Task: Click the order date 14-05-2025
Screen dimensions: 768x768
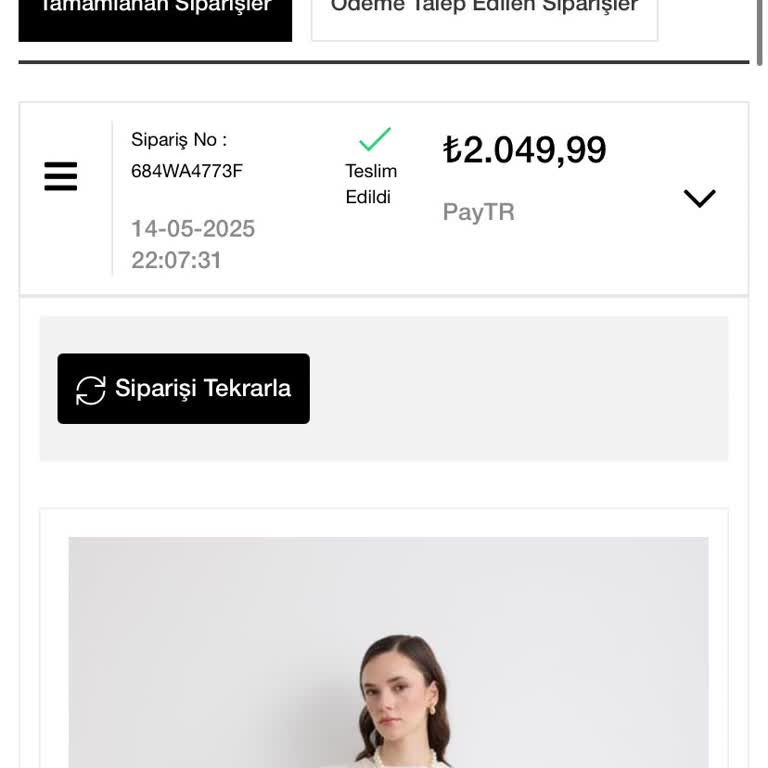Action: pyautogui.click(x=193, y=229)
